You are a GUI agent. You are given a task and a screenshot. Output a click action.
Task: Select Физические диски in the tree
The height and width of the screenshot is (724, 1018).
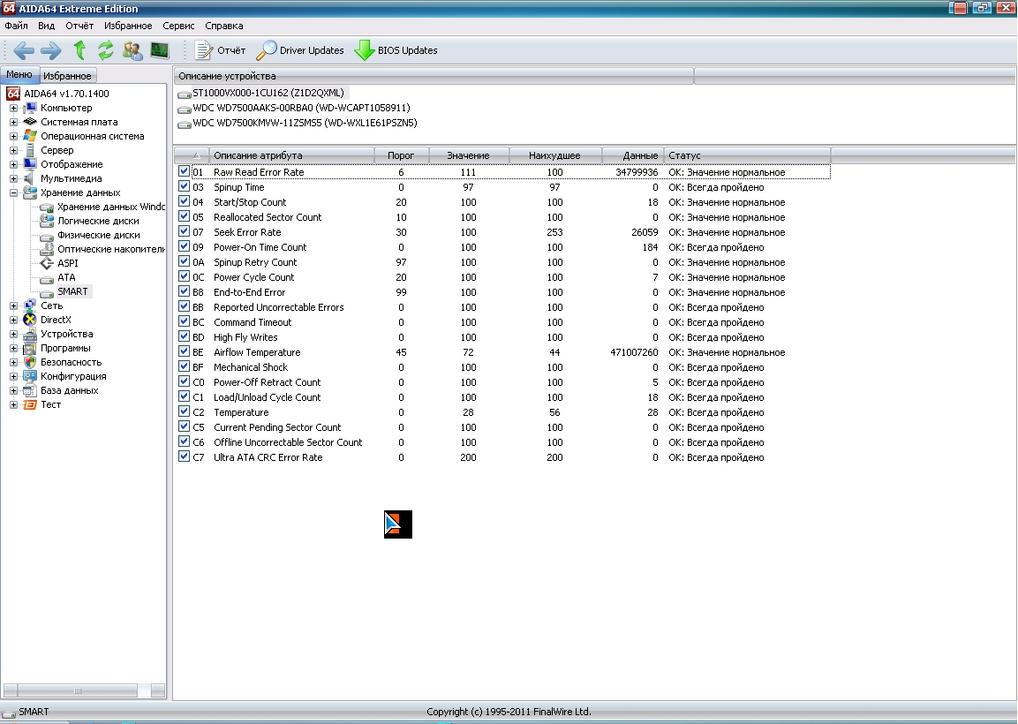tap(99, 235)
